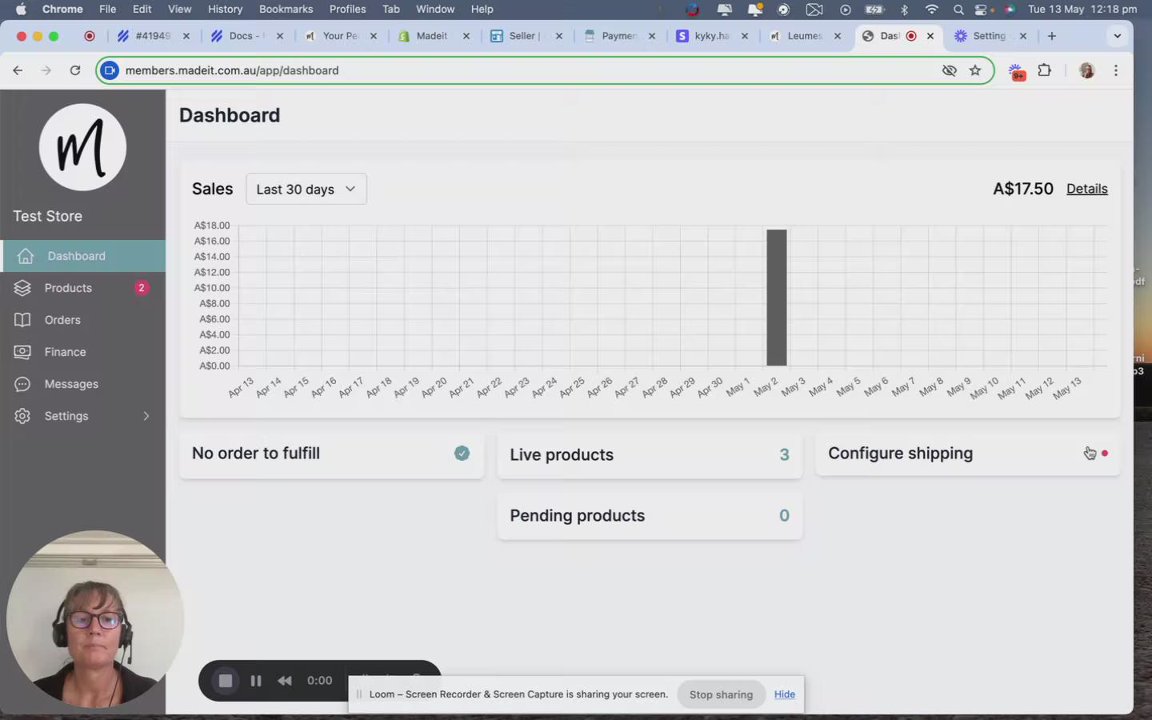Click the camera site-info icon in address bar

click(109, 71)
